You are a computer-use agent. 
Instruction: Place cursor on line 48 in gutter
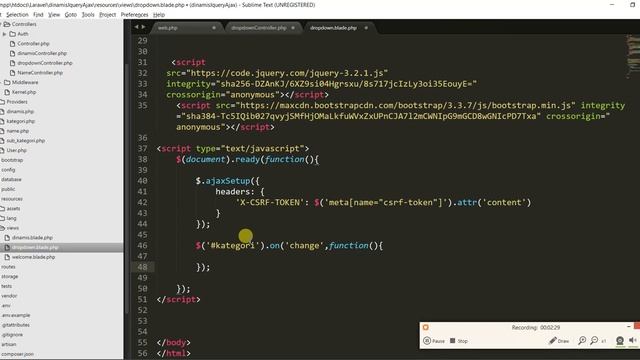142,267
